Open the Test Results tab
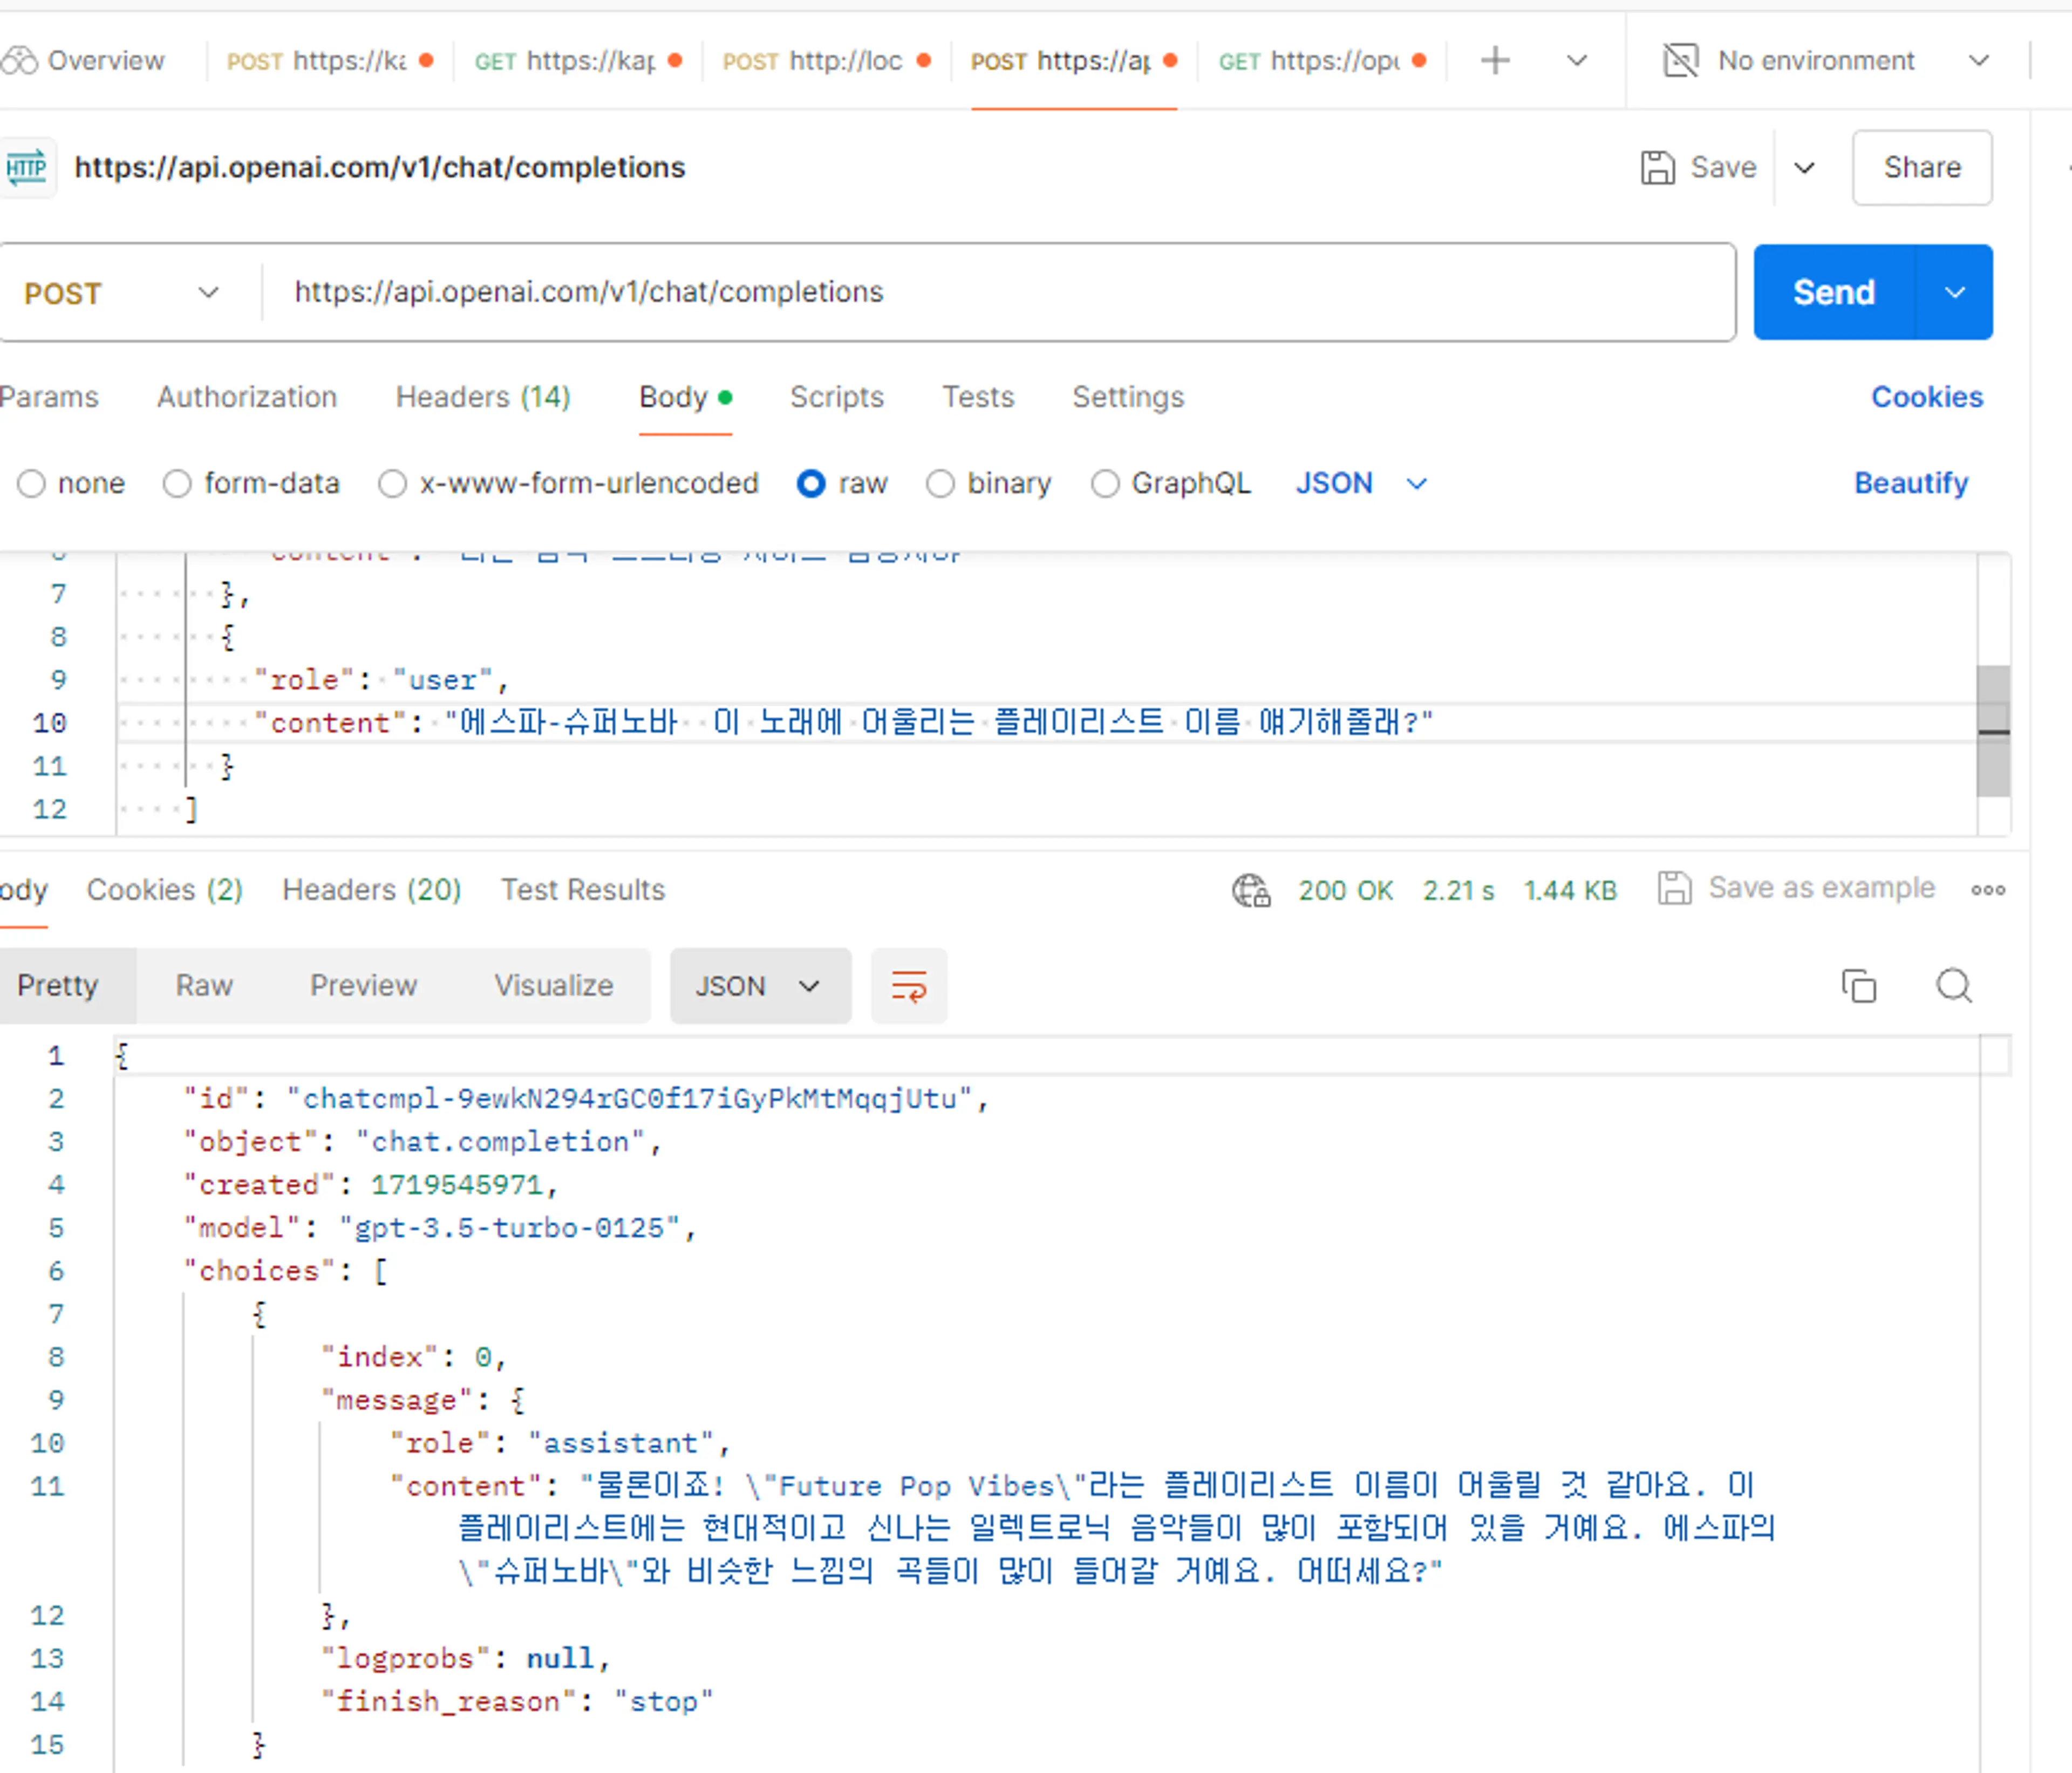Viewport: 2072px width, 1773px height. [583, 889]
